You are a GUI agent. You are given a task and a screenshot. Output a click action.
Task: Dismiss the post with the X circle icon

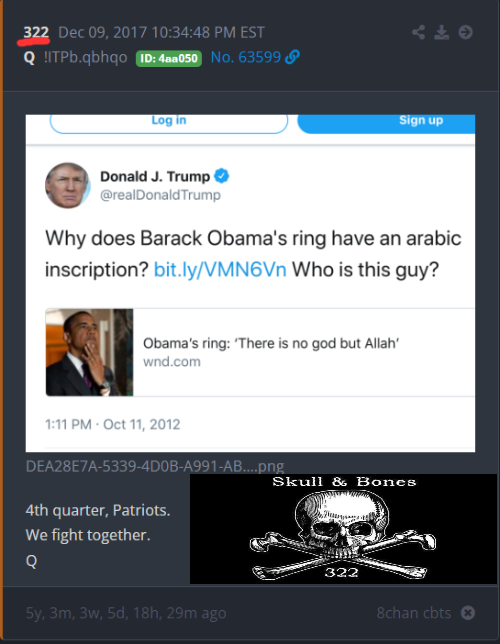468,613
